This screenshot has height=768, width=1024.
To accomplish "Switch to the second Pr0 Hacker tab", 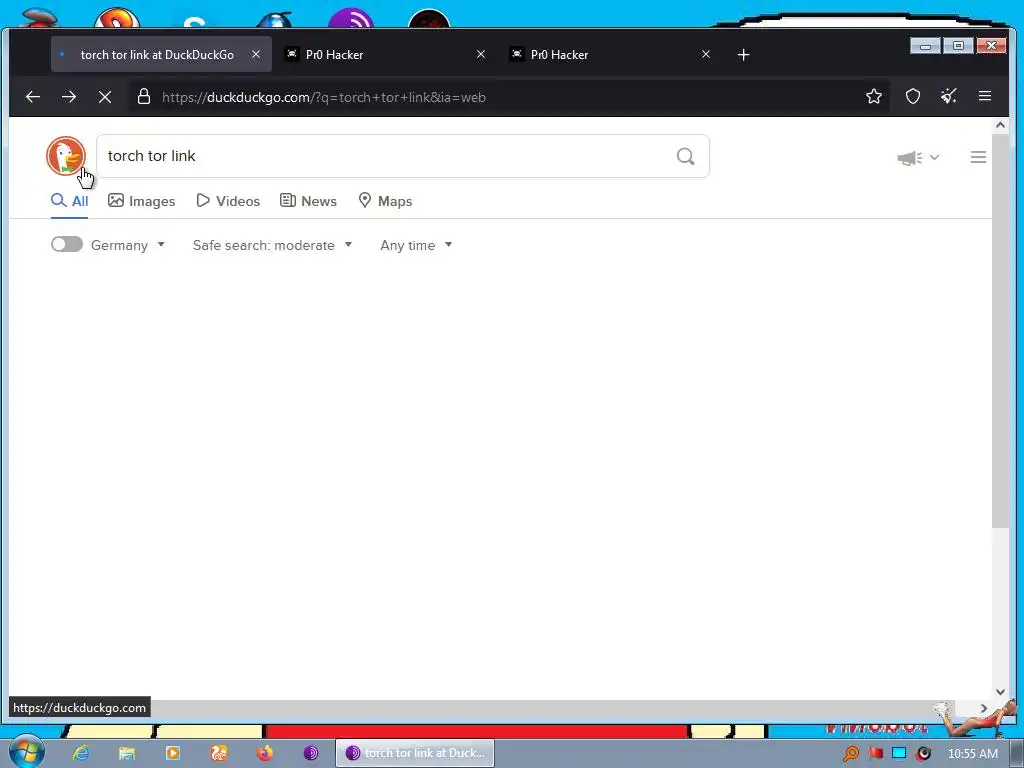I will click(610, 54).
